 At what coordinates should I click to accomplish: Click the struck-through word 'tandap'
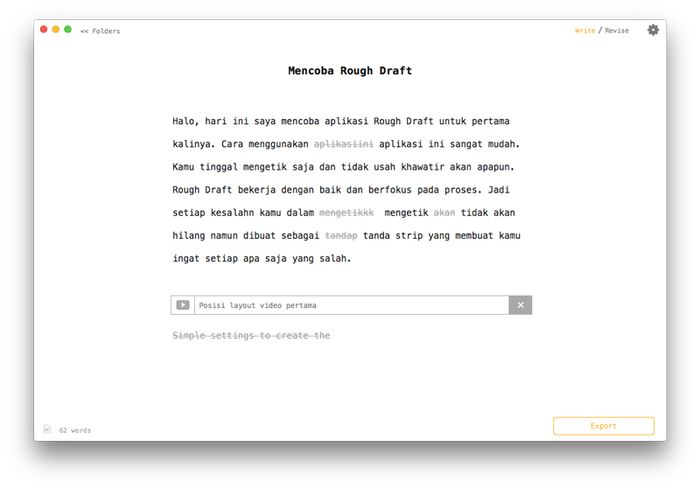pyautogui.click(x=341, y=235)
